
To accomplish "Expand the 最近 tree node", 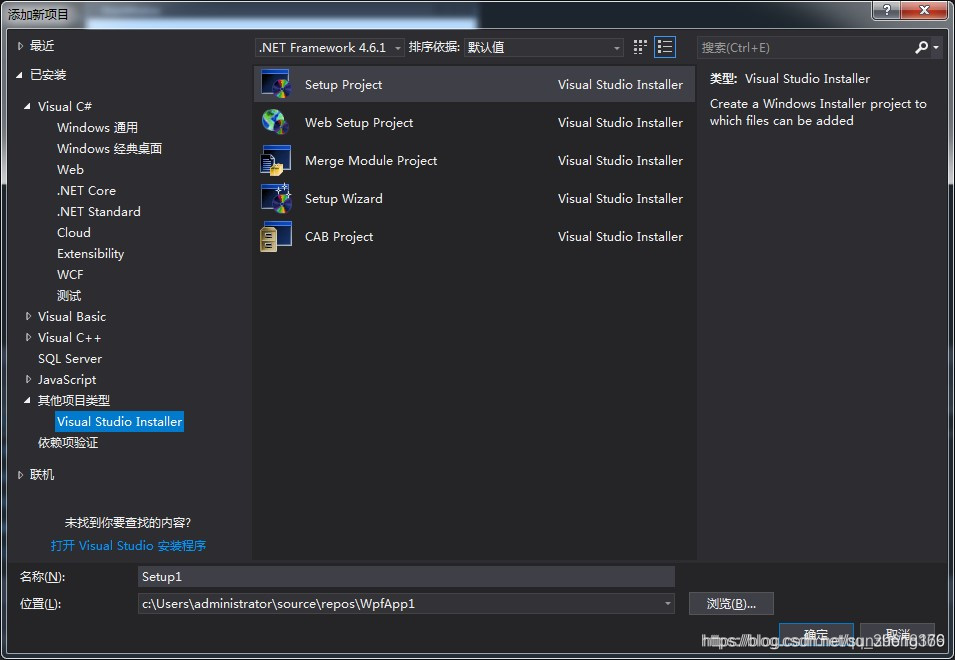I will (20, 46).
